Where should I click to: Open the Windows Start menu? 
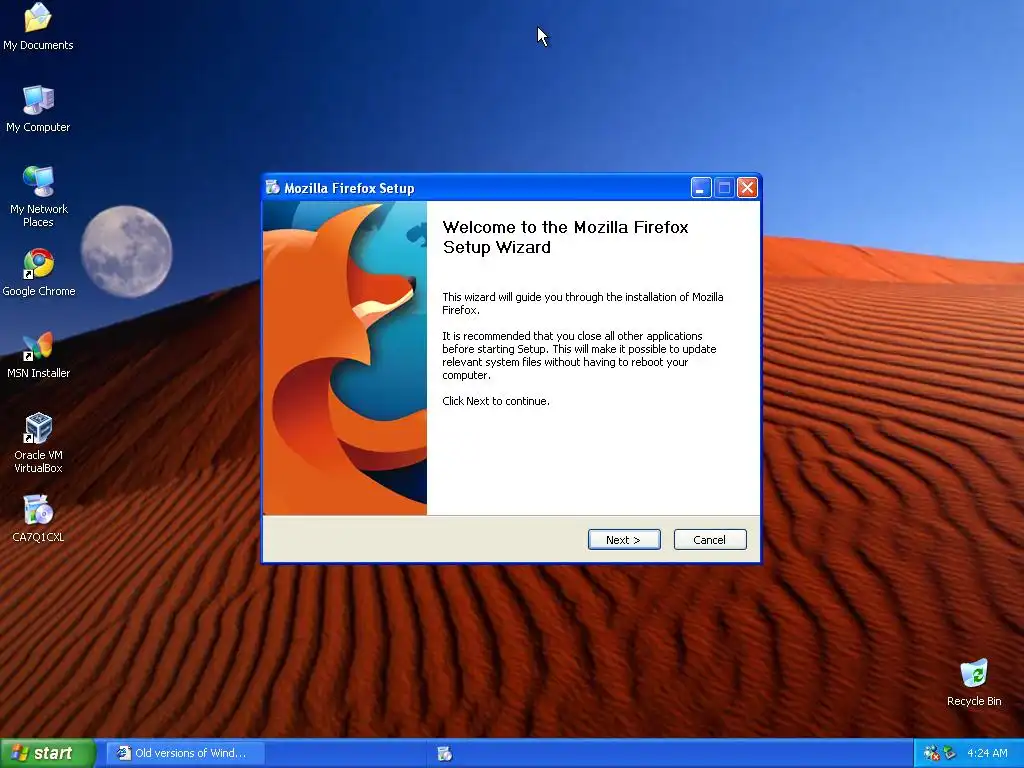pos(47,753)
